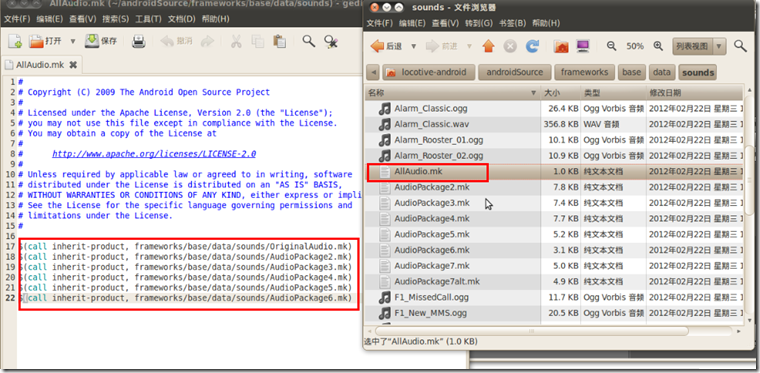
Task: Click the stop loading icon
Action: tap(510, 46)
